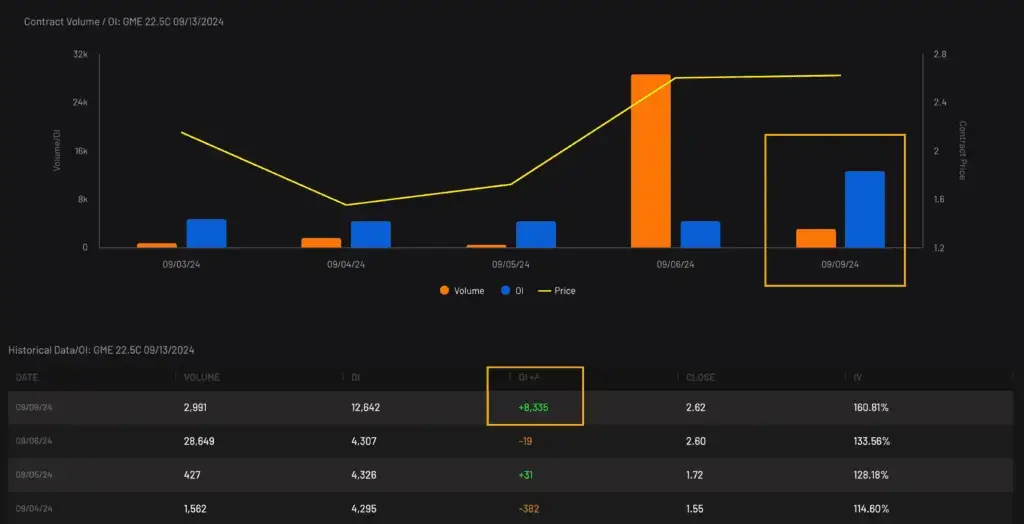Screen dimensions: 1024x524
Task: Click the 09/05/24 x-axis date label
Action: [x=511, y=265]
